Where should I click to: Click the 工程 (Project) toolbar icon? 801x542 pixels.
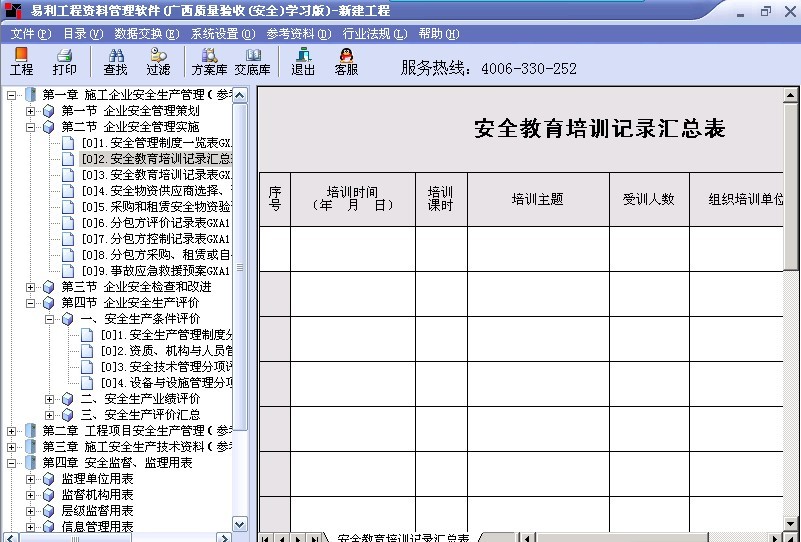[x=21, y=61]
